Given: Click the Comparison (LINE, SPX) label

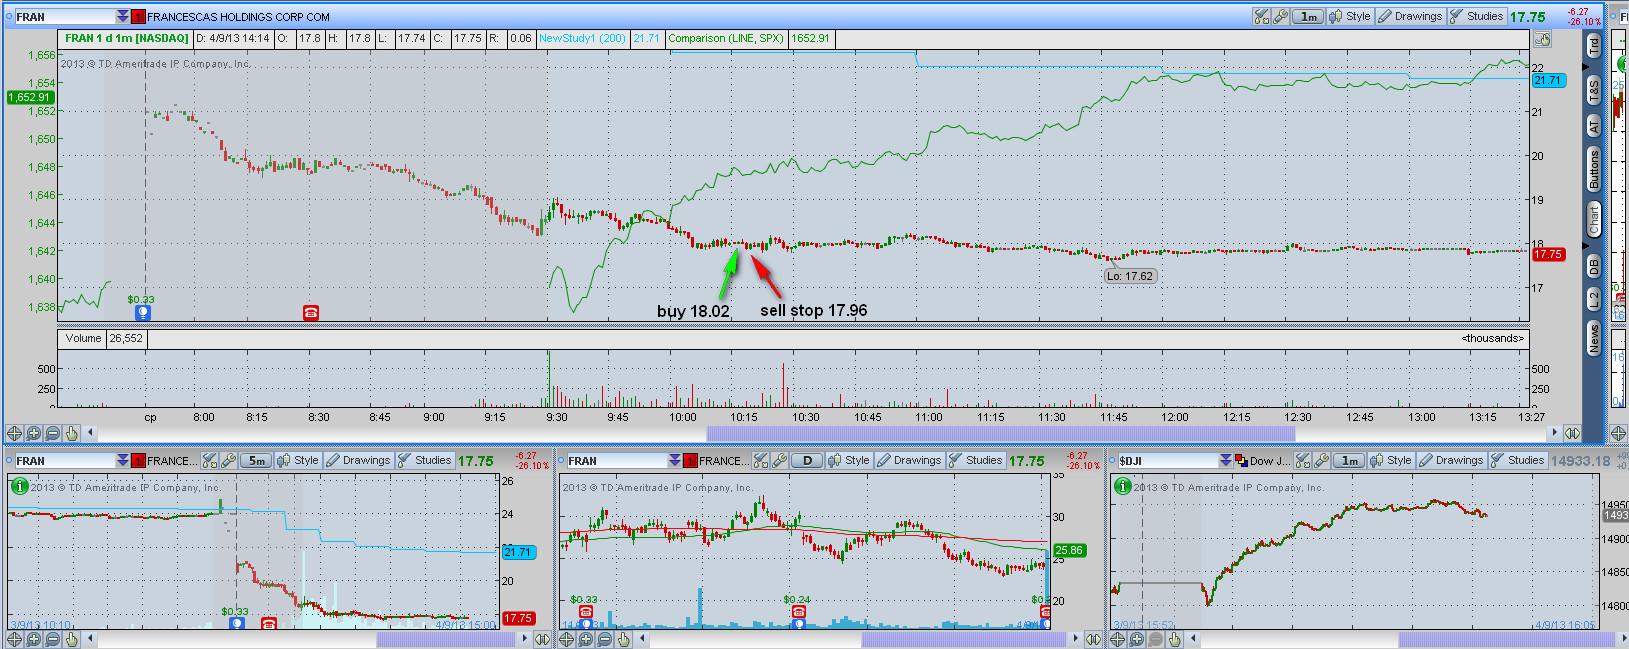Looking at the screenshot, I should coord(726,39).
